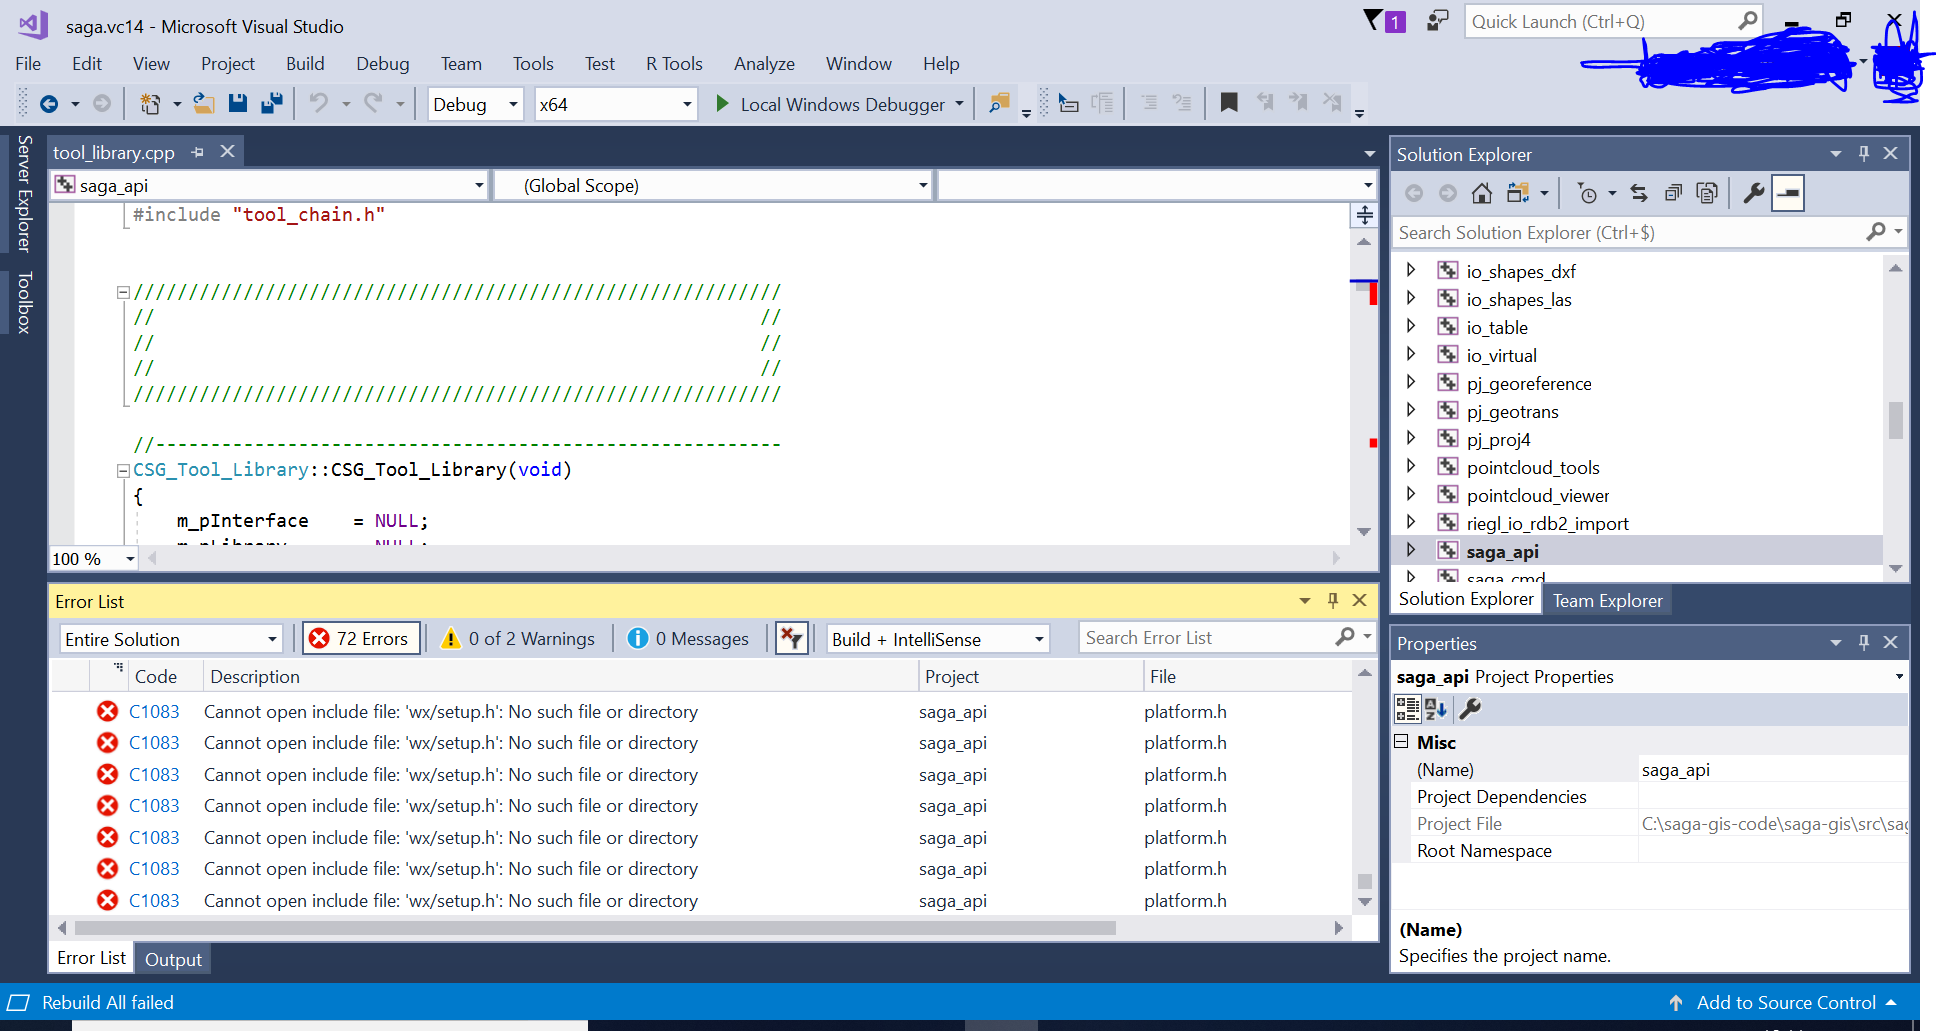Start debugging with the green play icon
The height and width of the screenshot is (1031, 1936).
click(x=722, y=104)
